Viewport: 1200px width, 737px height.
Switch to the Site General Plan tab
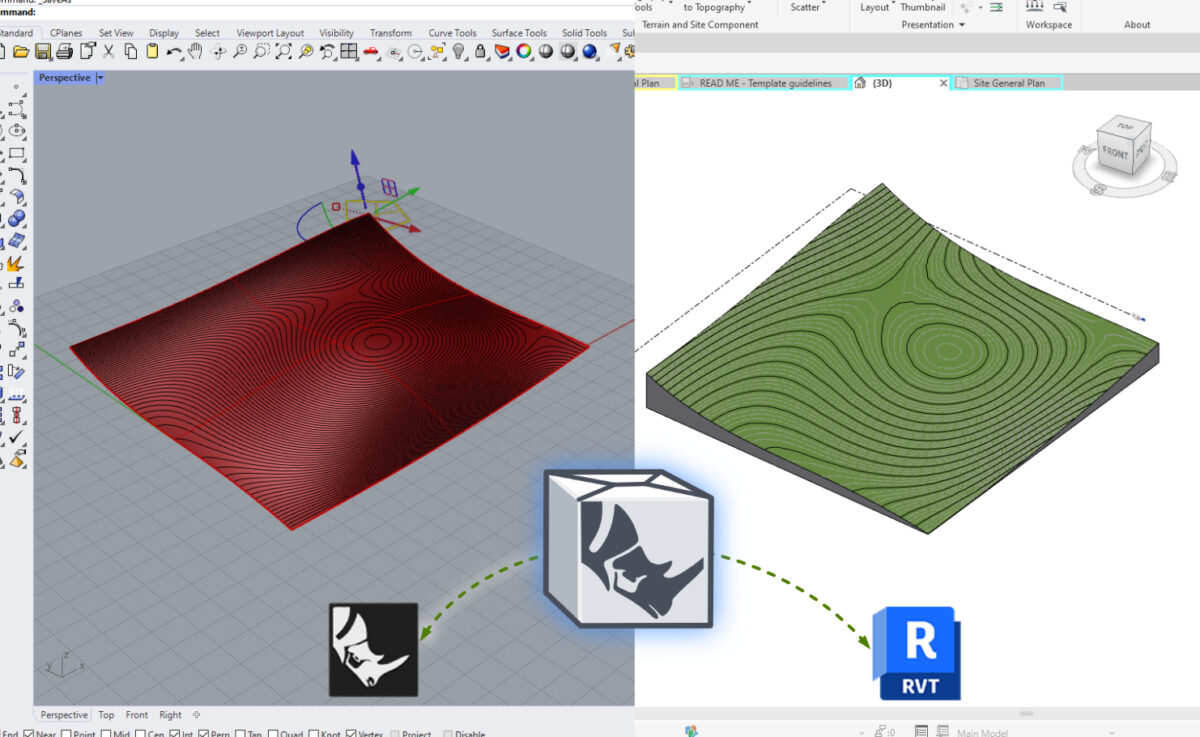pos(1012,83)
